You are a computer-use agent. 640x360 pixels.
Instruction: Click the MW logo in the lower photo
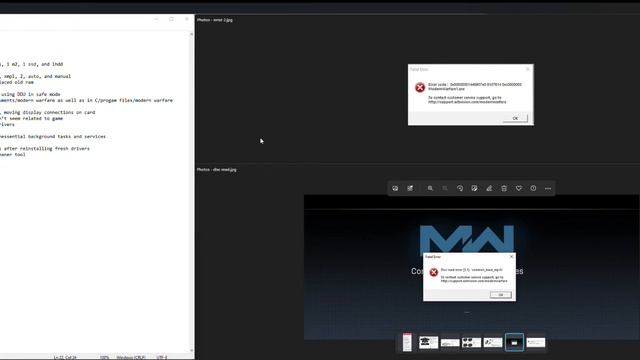pos(467,238)
